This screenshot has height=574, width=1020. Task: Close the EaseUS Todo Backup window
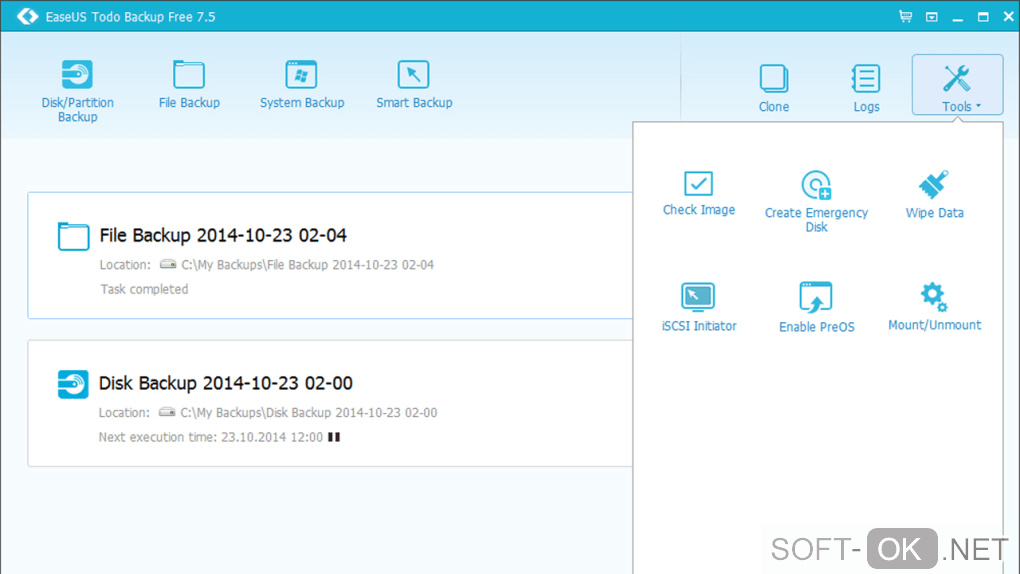(1008, 17)
